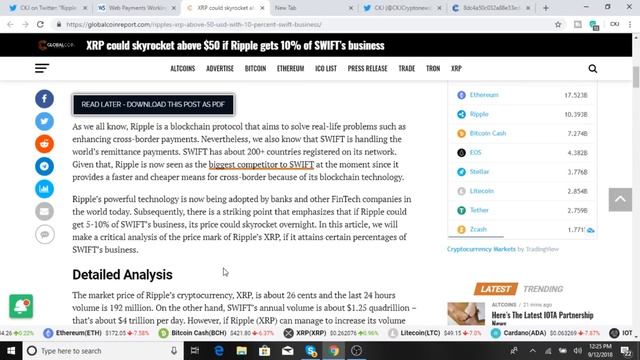640x360 pixels.
Task: Open Chrome three-dot menu
Action: [630, 24]
